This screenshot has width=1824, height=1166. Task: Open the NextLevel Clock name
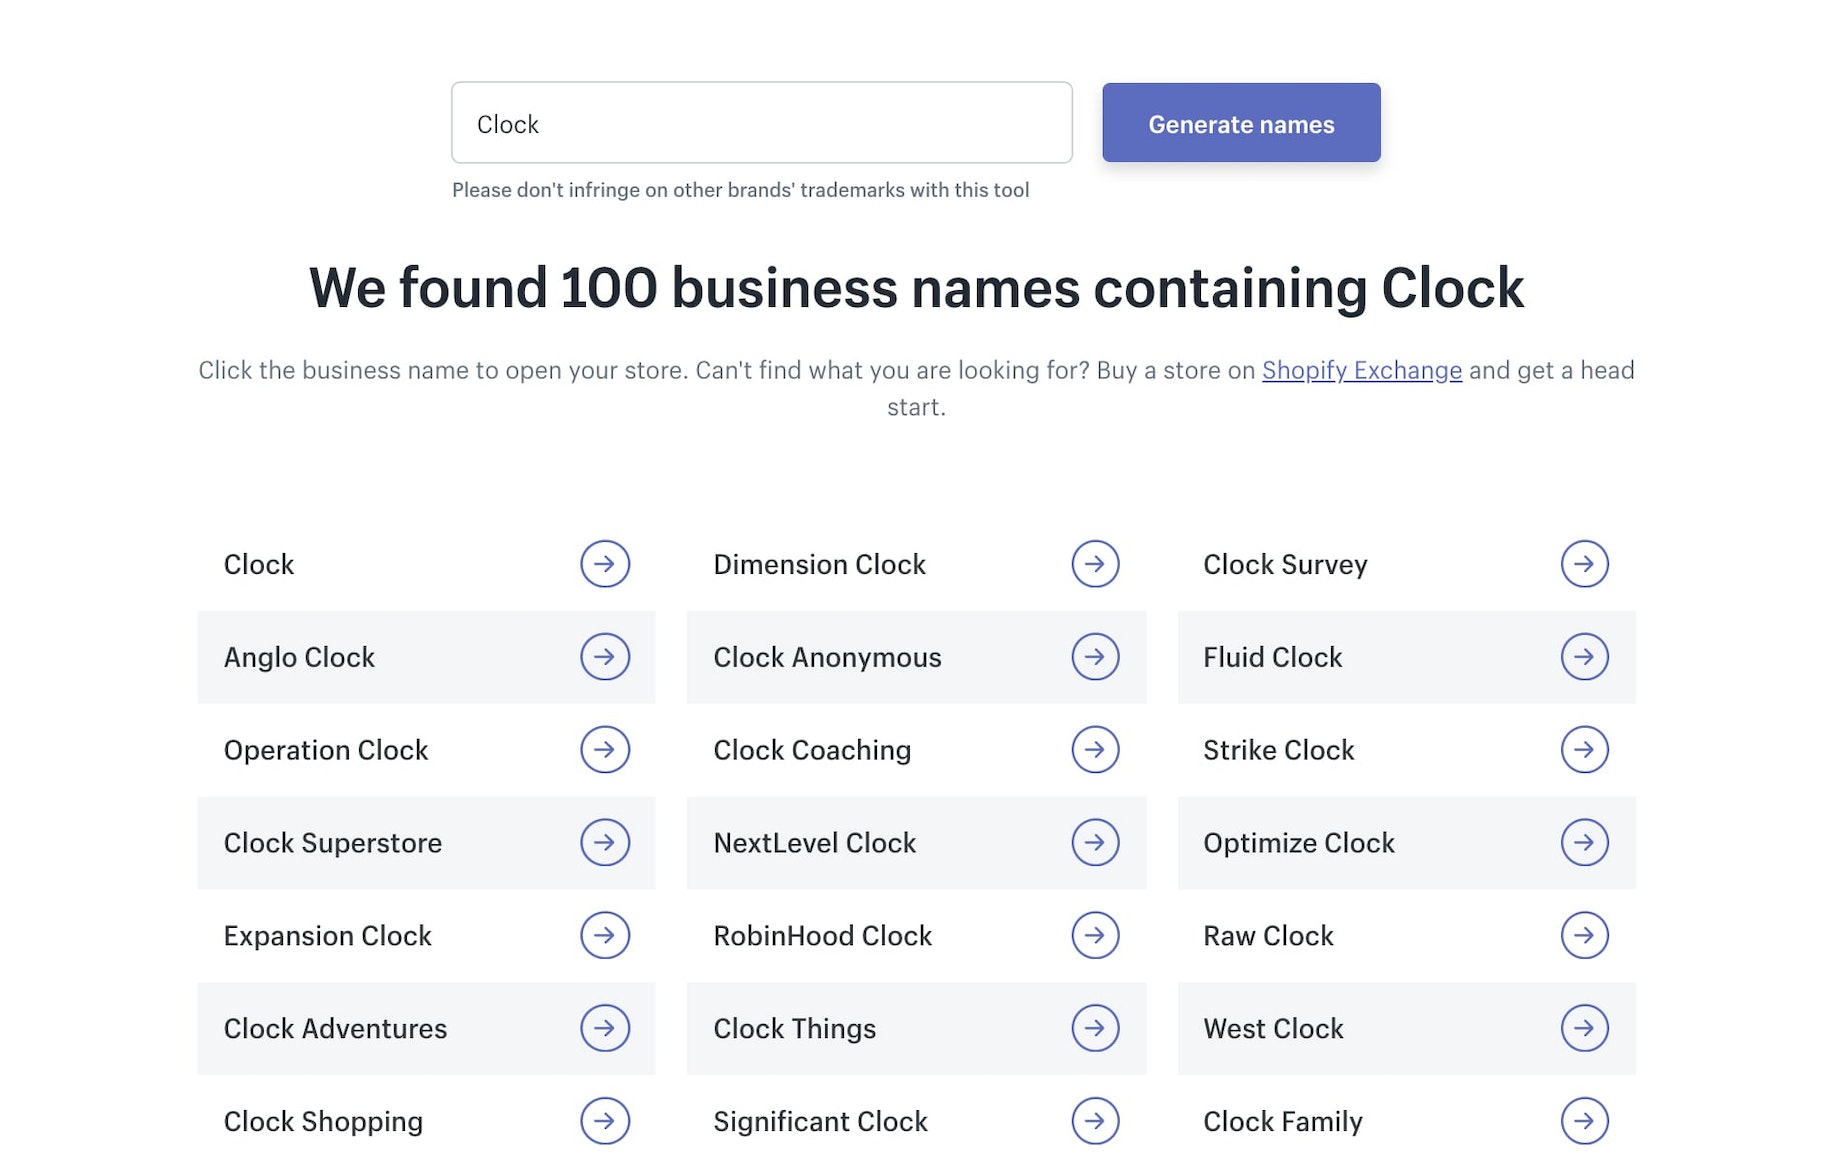814,843
